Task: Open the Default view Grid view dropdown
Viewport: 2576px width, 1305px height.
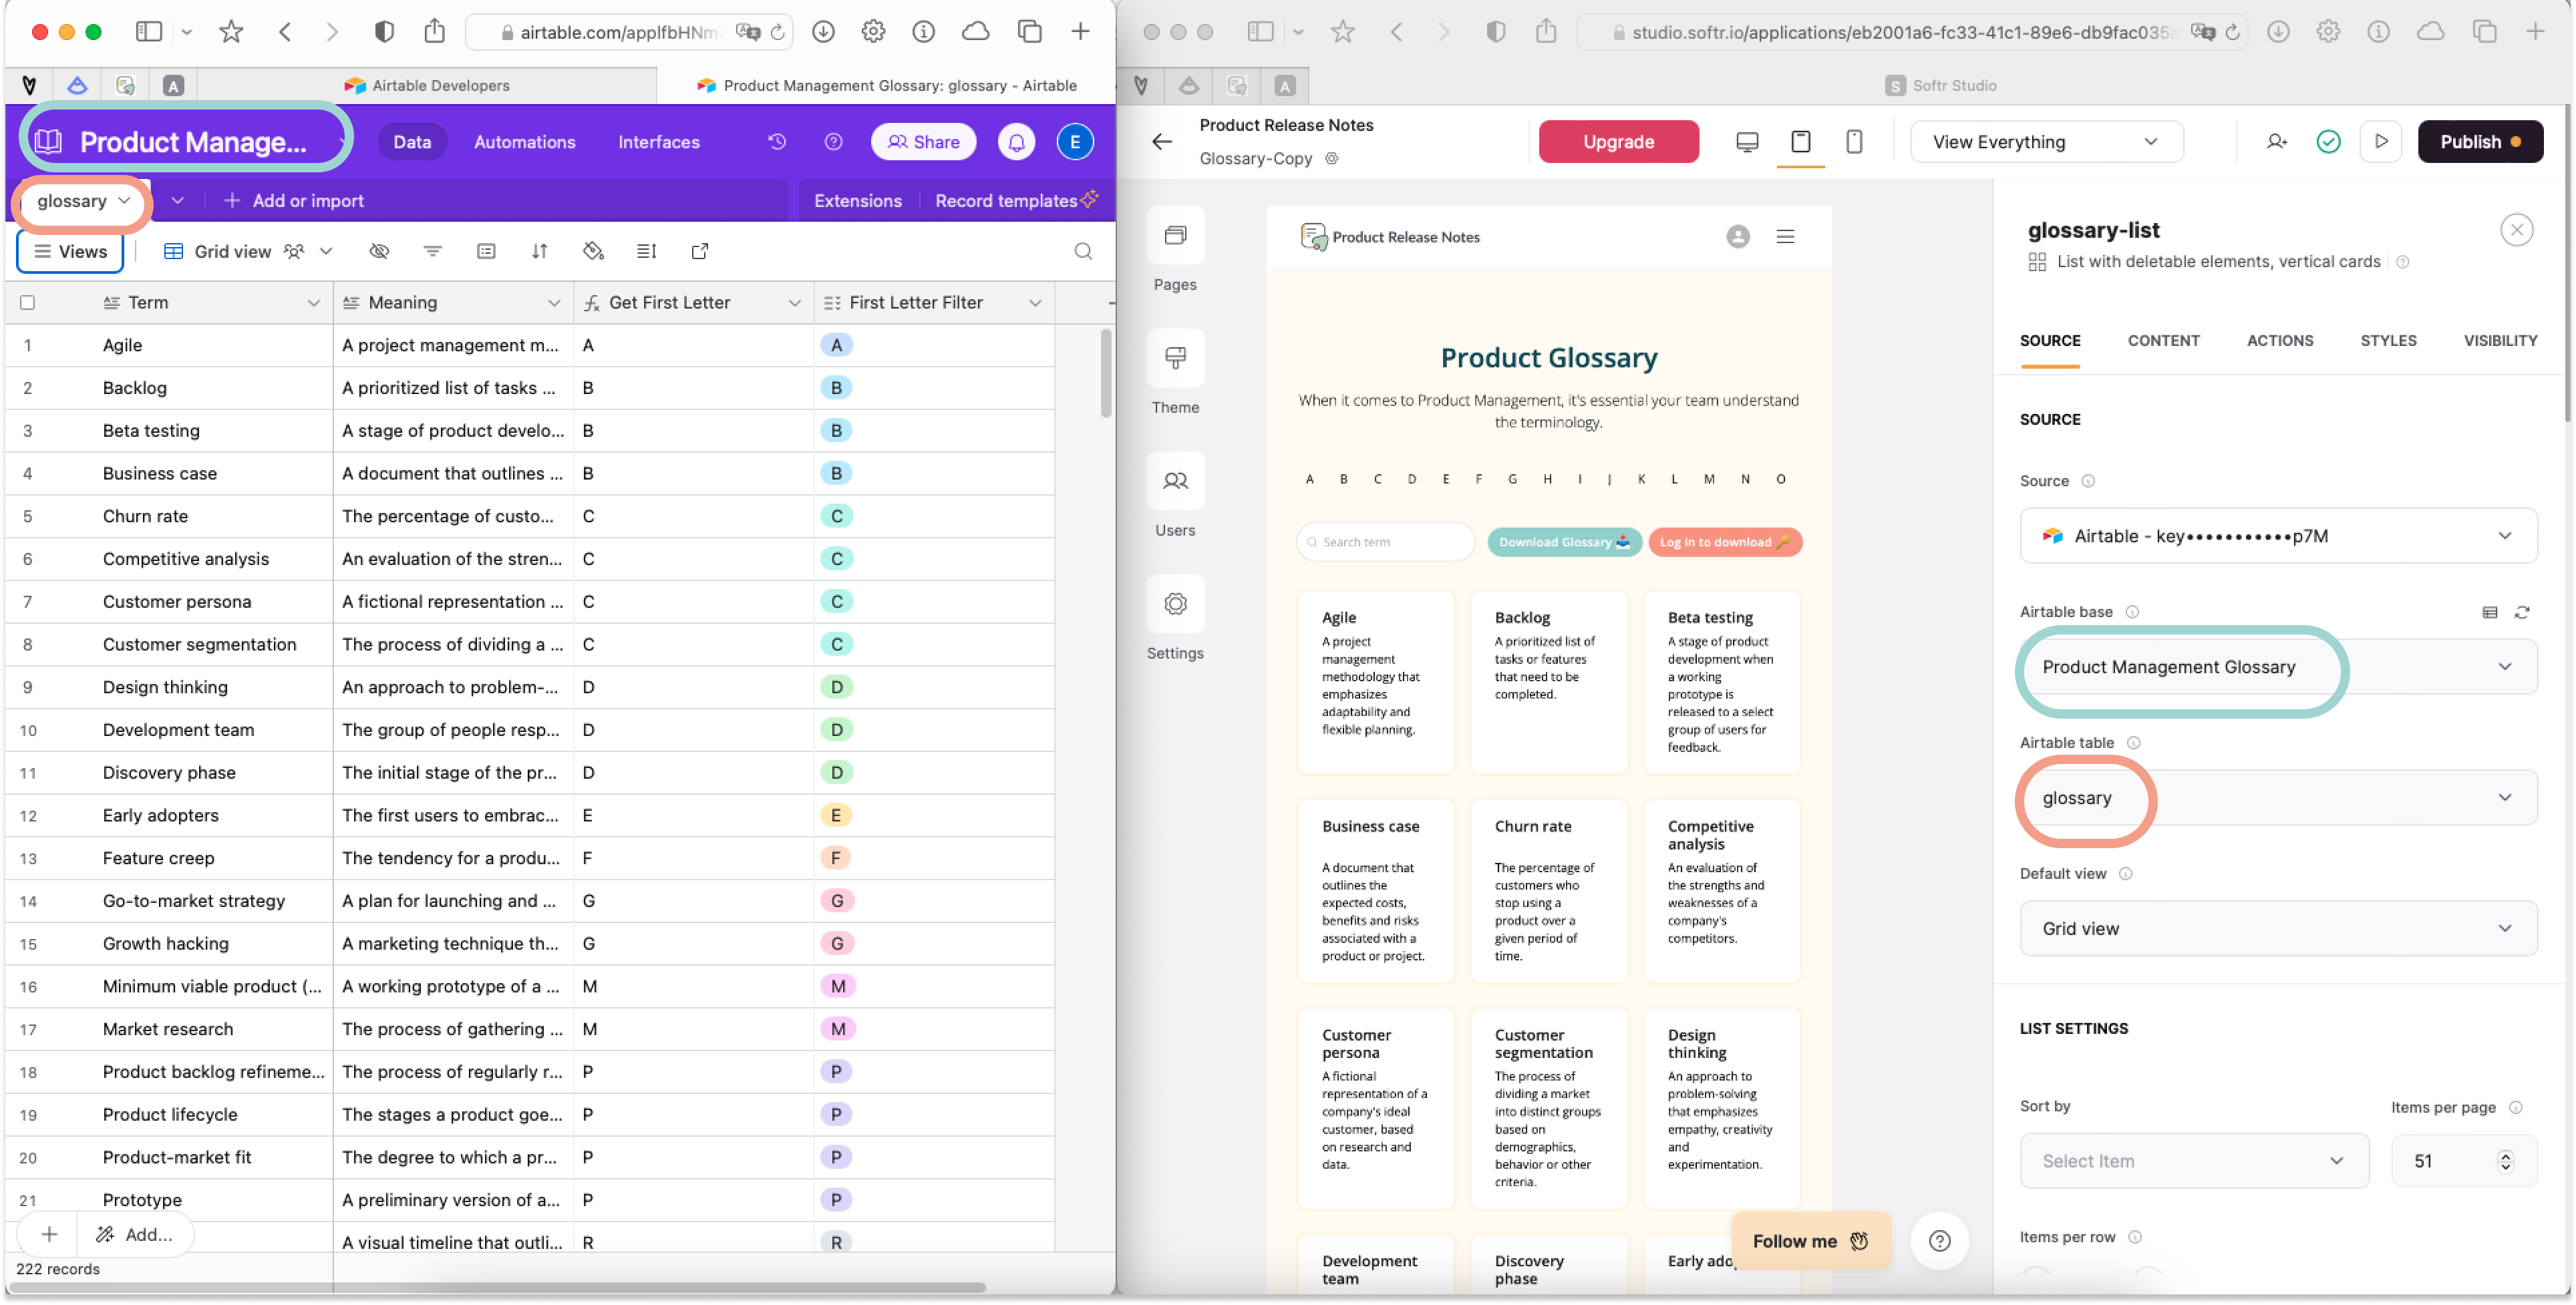Action: pyautogui.click(x=2278, y=929)
